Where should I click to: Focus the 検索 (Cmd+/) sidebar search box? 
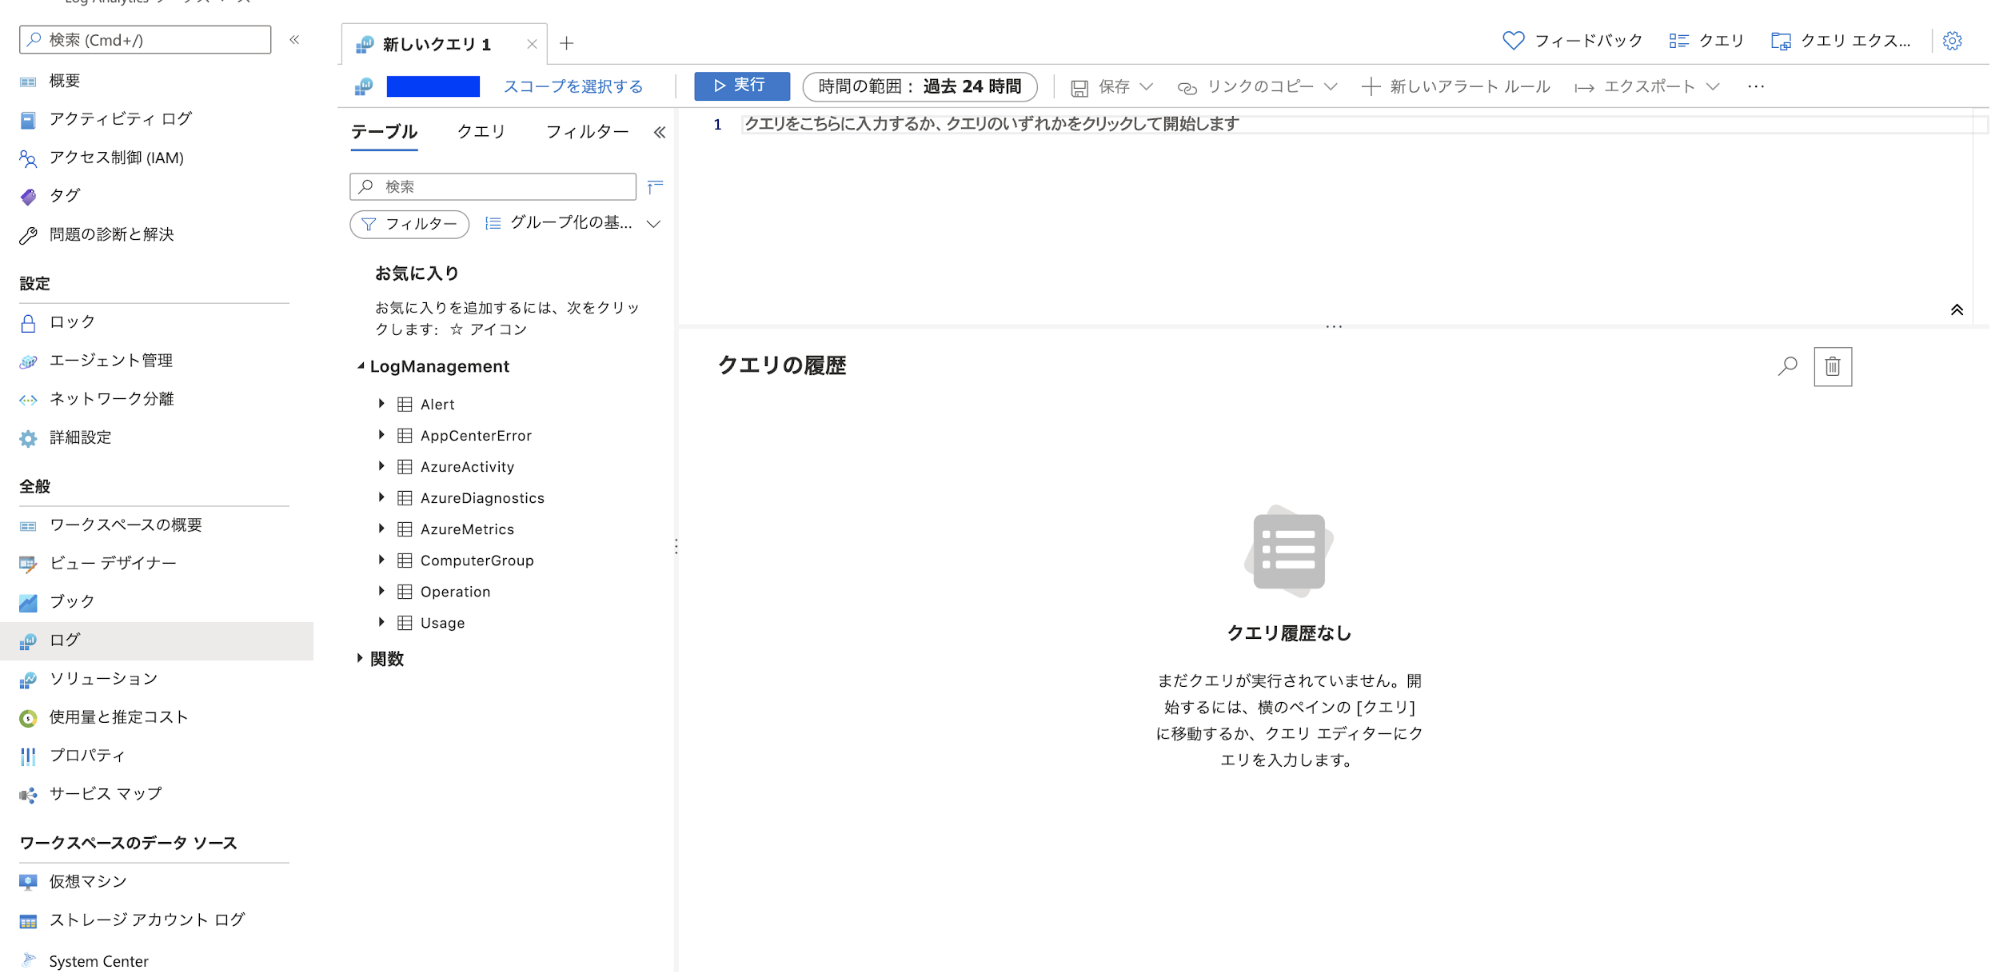coord(145,40)
